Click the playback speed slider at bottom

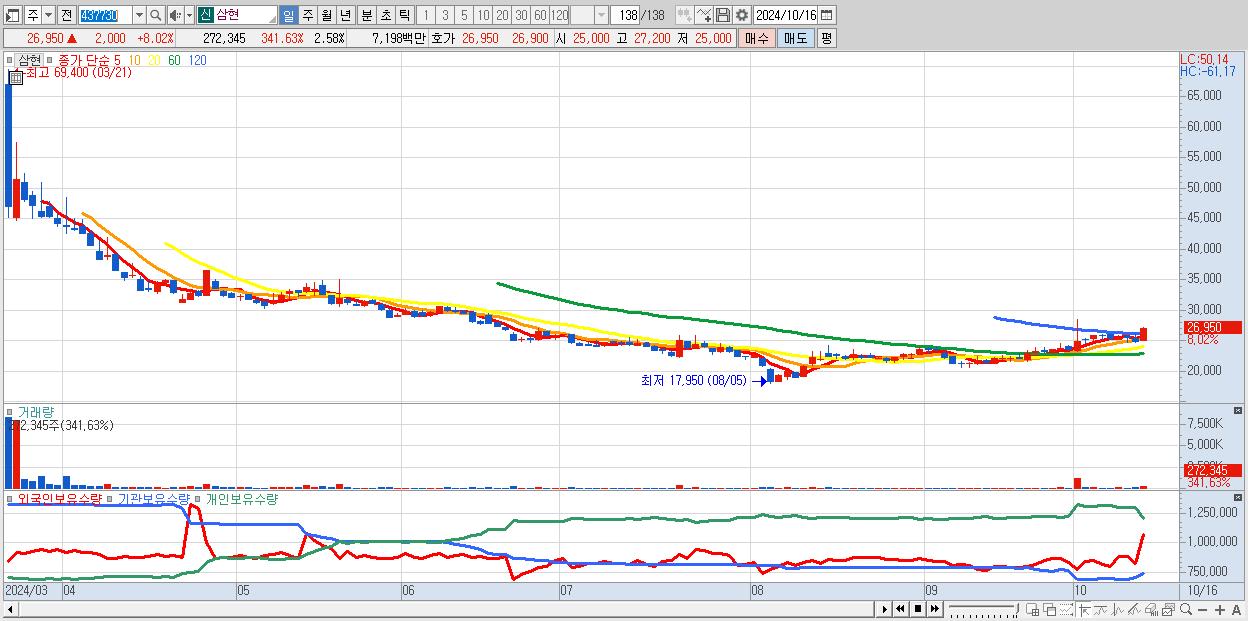986,608
